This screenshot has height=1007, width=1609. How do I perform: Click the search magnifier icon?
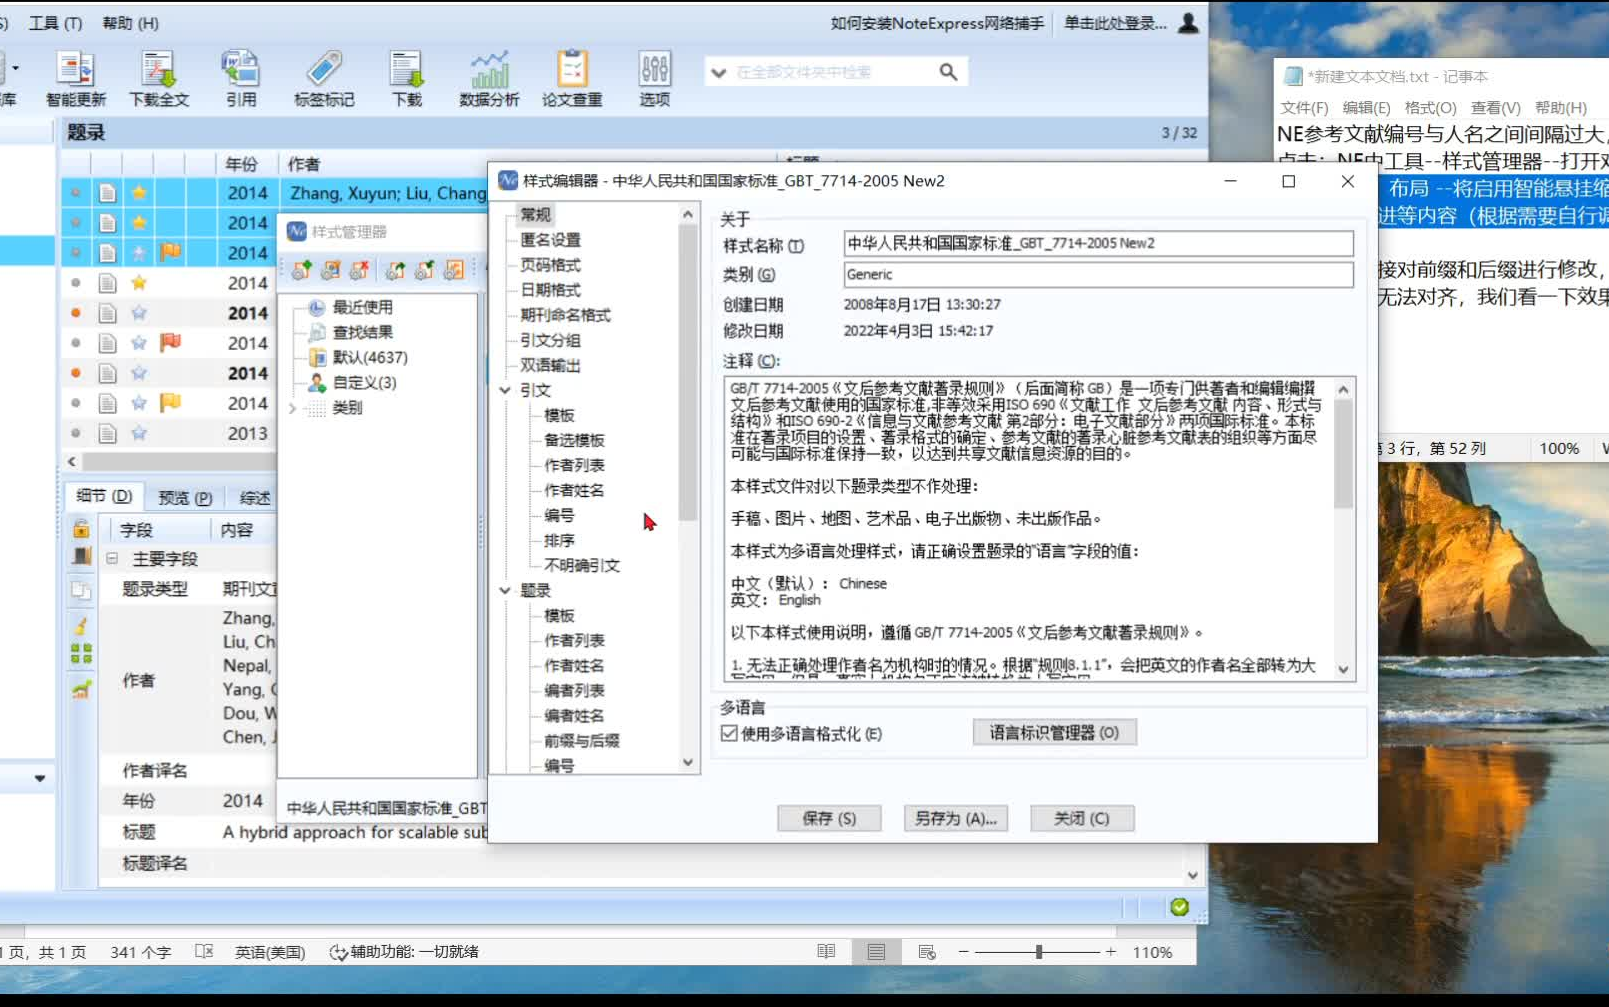(x=948, y=72)
